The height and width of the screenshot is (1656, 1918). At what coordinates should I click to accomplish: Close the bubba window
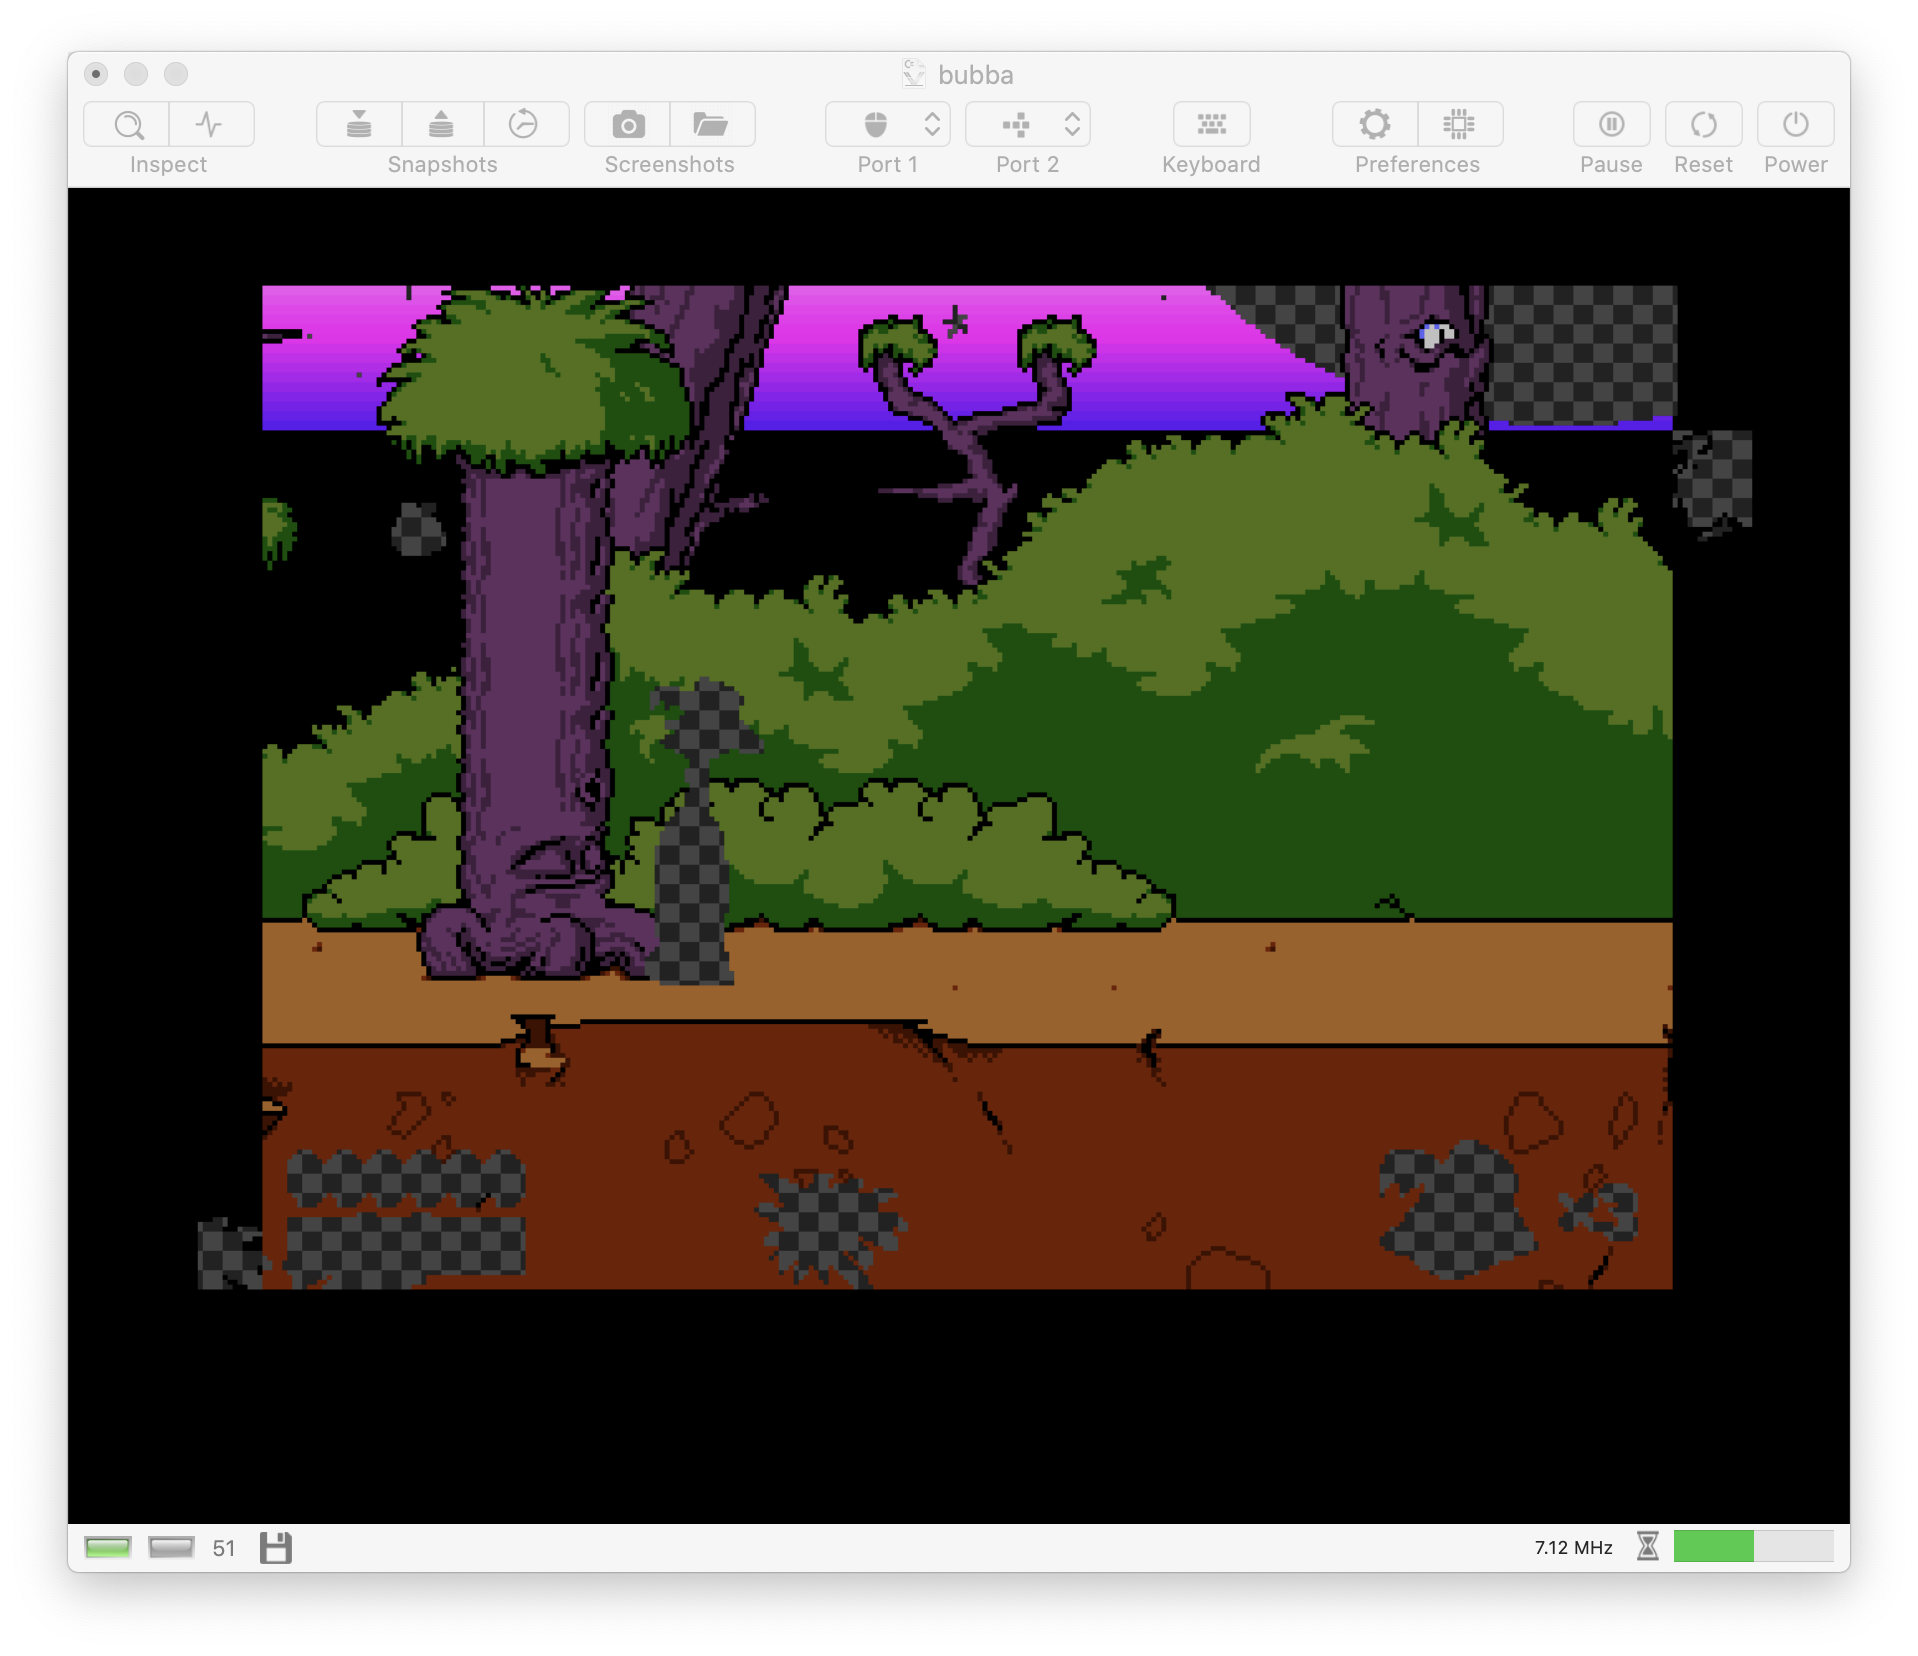click(x=96, y=74)
